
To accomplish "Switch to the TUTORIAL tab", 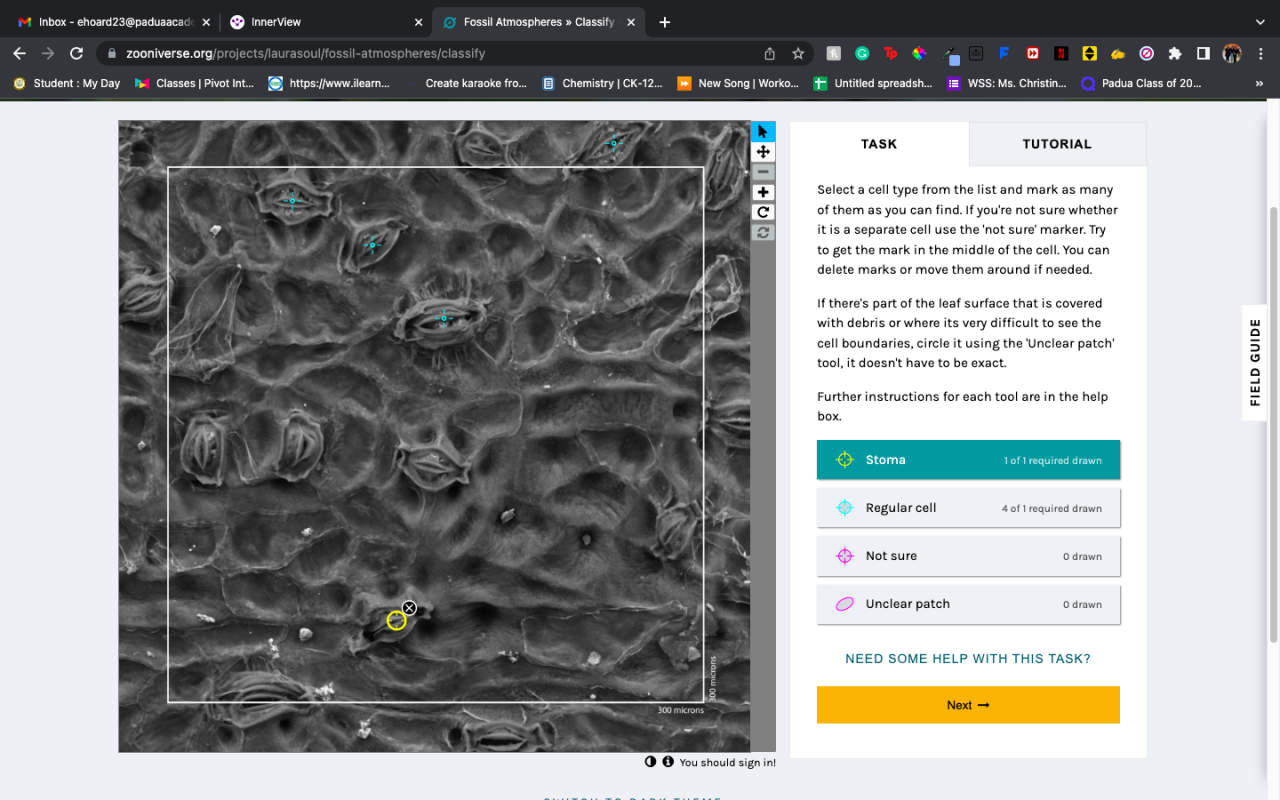I will click(1057, 144).
